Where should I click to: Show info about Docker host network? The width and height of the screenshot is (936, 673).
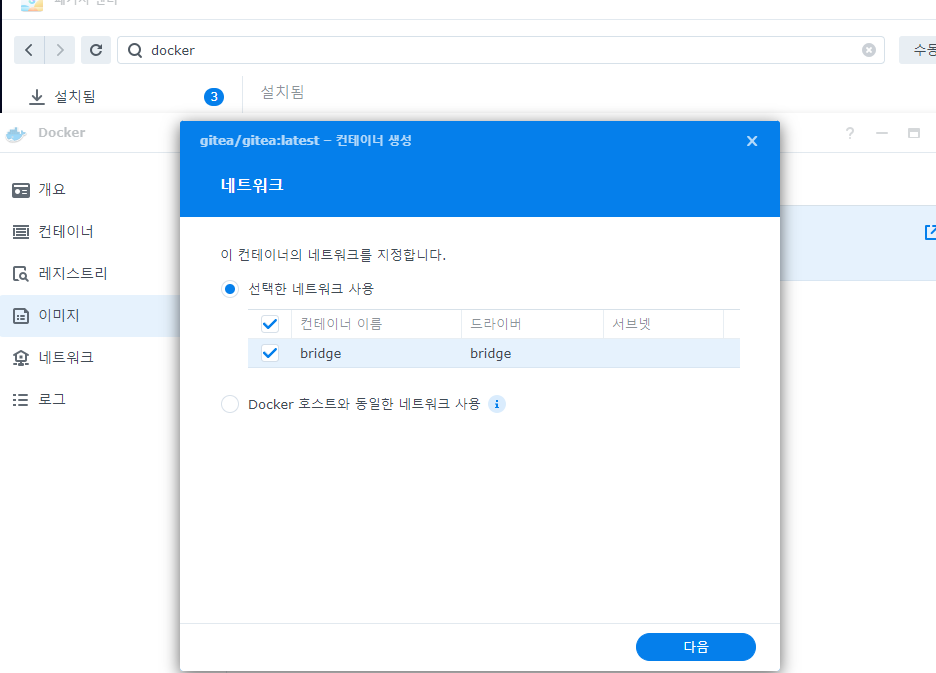click(x=497, y=404)
